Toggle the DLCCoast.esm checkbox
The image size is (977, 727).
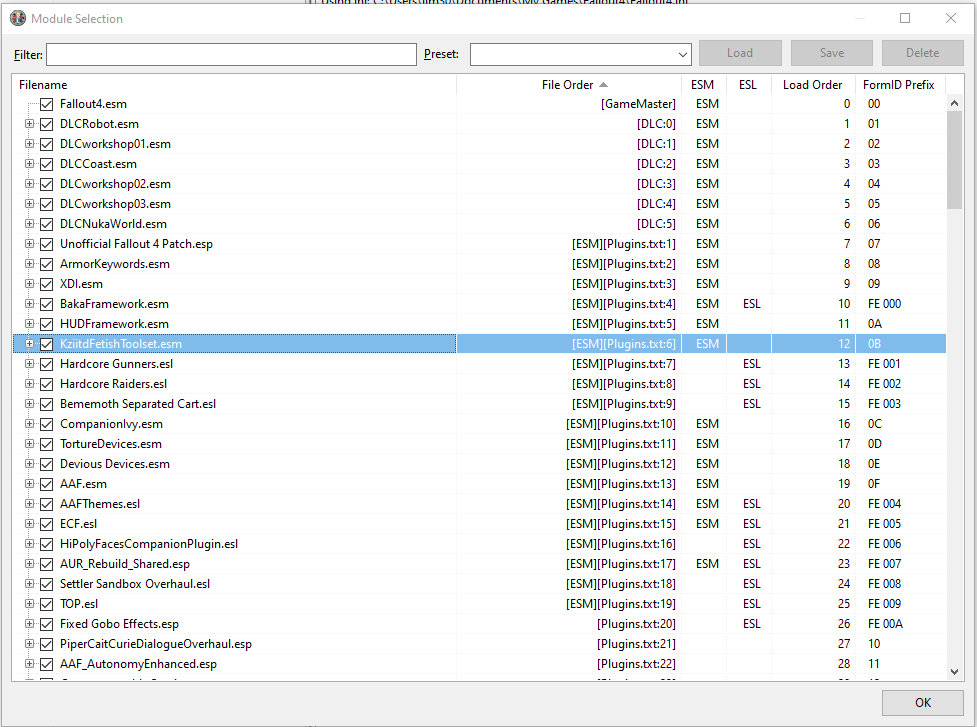pyautogui.click(x=47, y=164)
